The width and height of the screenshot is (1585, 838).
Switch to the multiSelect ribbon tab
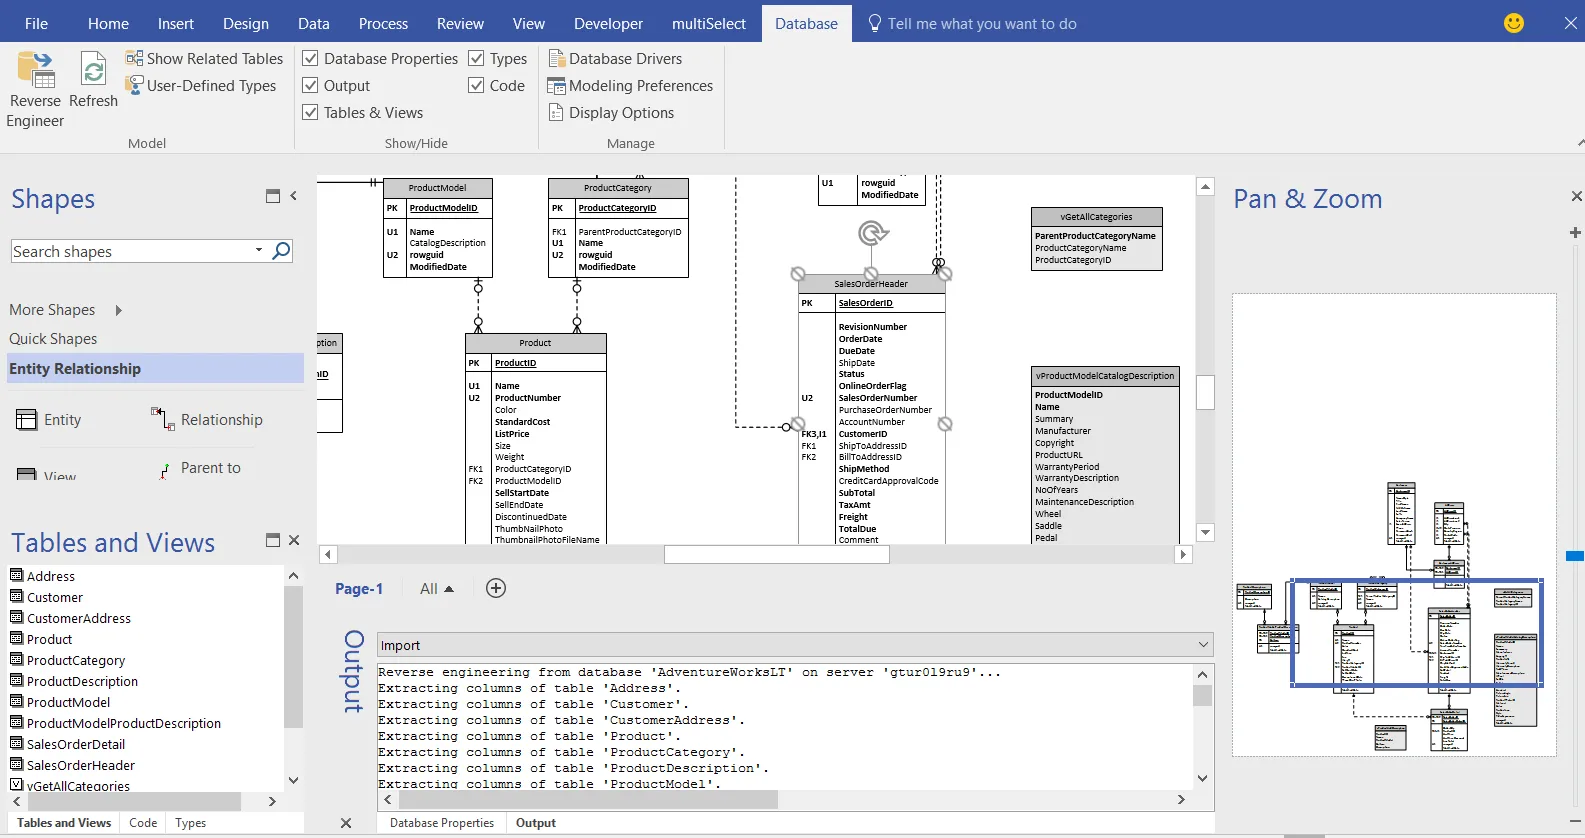[x=709, y=23]
